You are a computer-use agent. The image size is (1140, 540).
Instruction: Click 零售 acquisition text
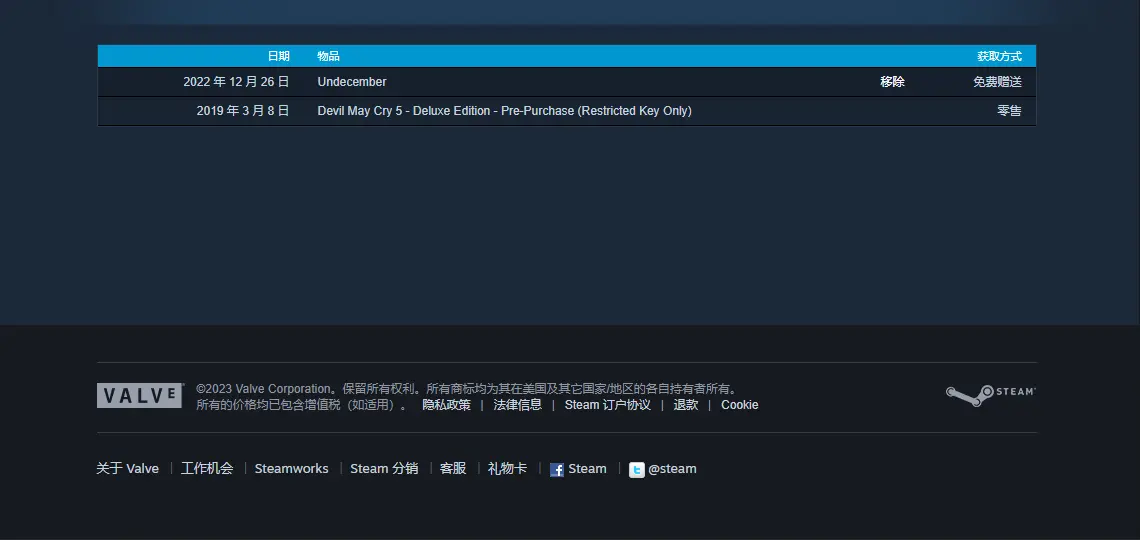coord(1009,111)
